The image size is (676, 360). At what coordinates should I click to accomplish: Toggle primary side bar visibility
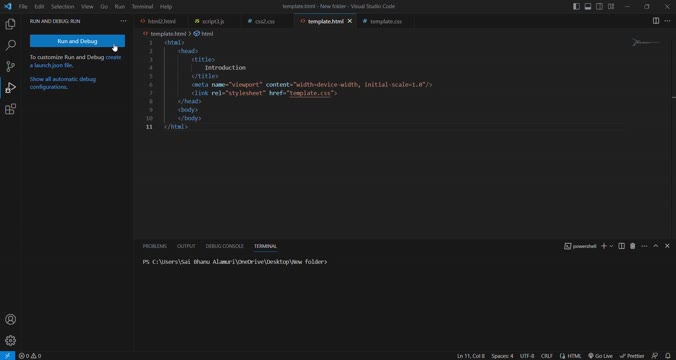tap(576, 6)
